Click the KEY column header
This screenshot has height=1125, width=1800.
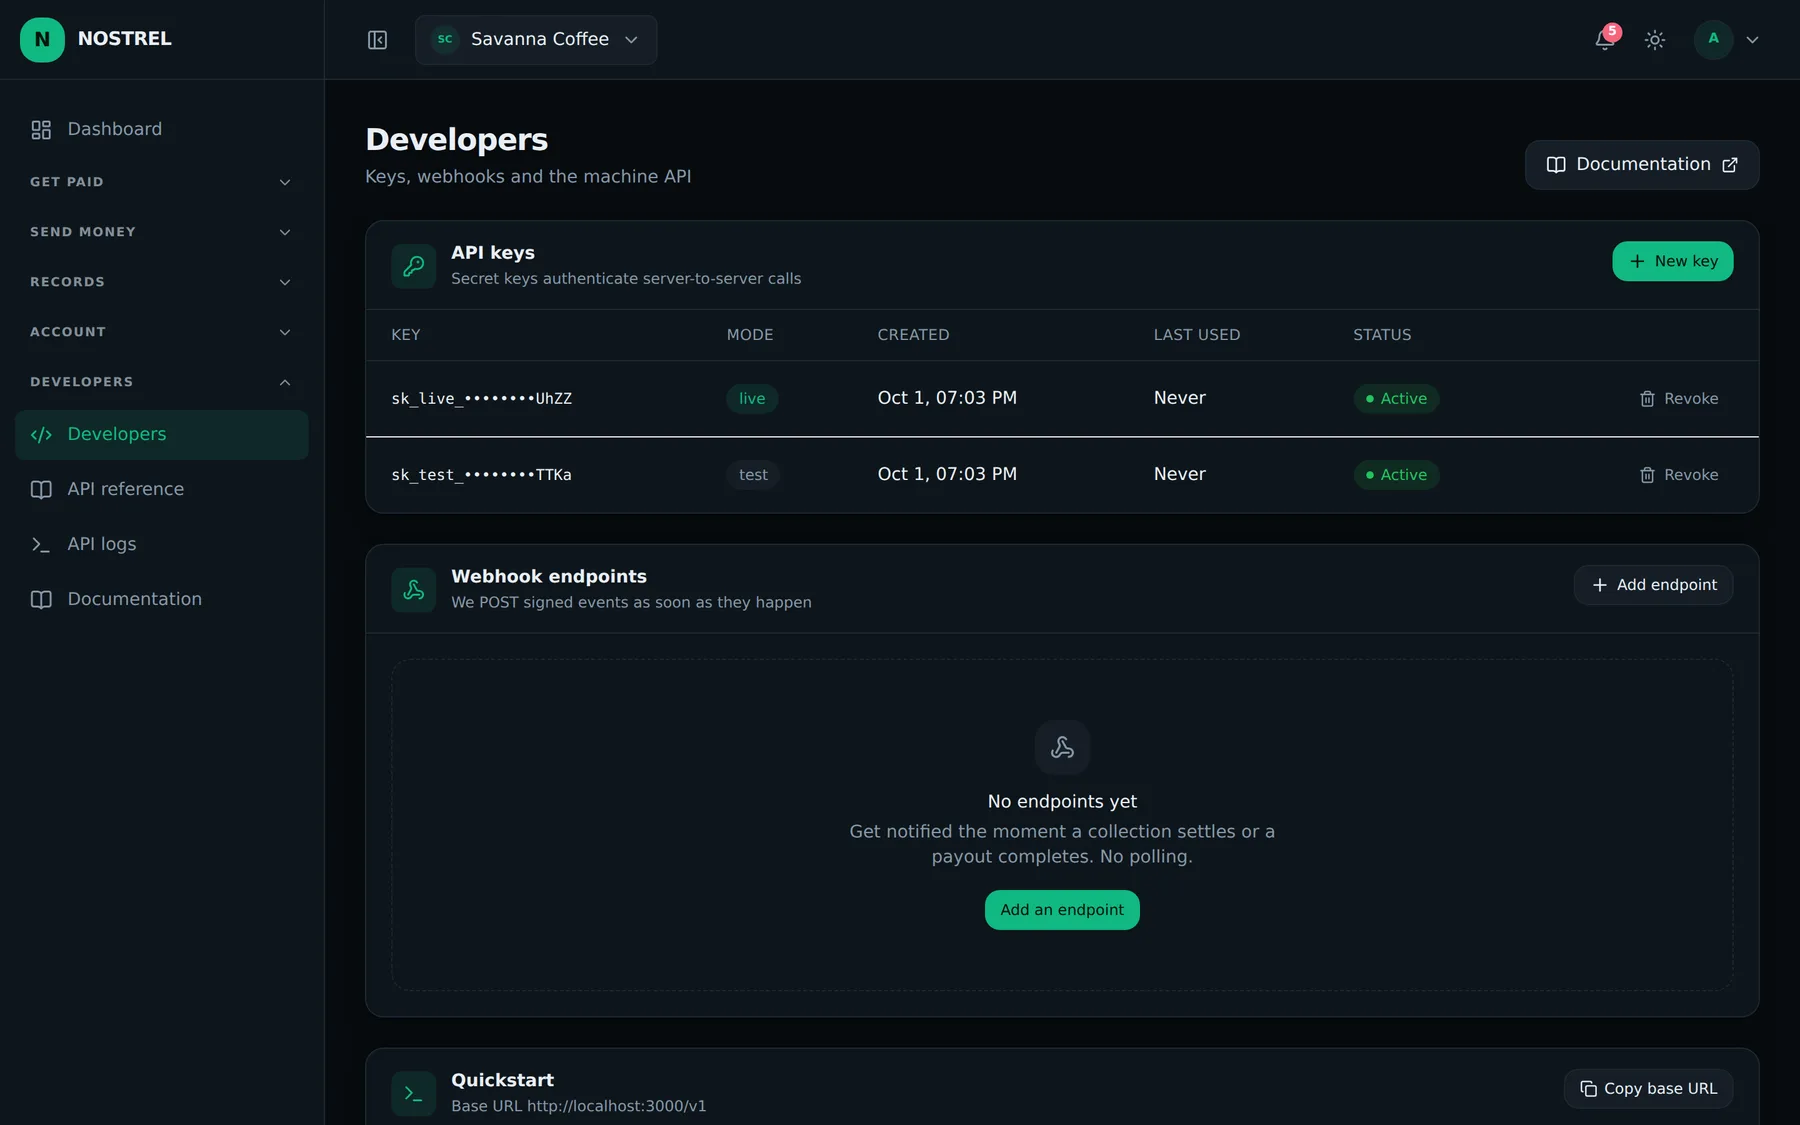click(406, 335)
